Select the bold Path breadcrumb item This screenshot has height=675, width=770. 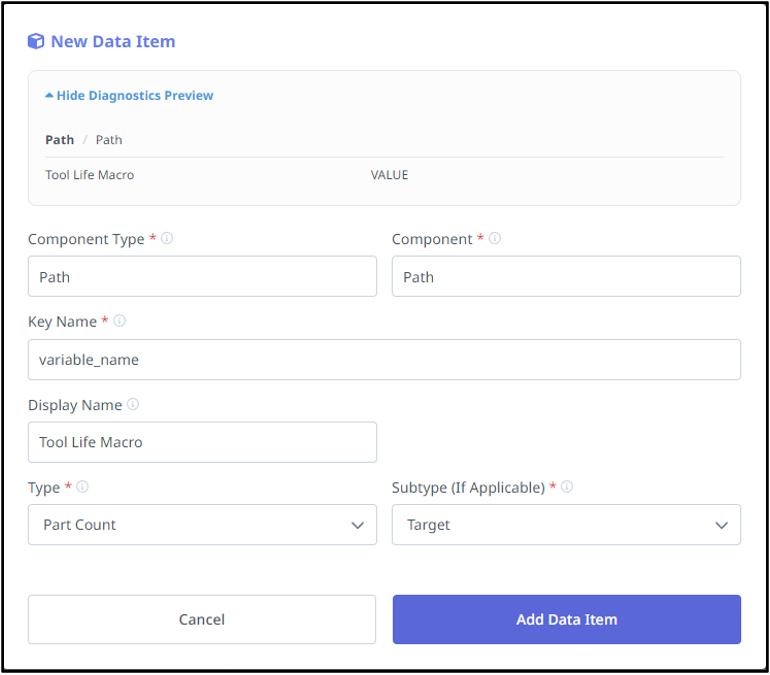[x=60, y=140]
